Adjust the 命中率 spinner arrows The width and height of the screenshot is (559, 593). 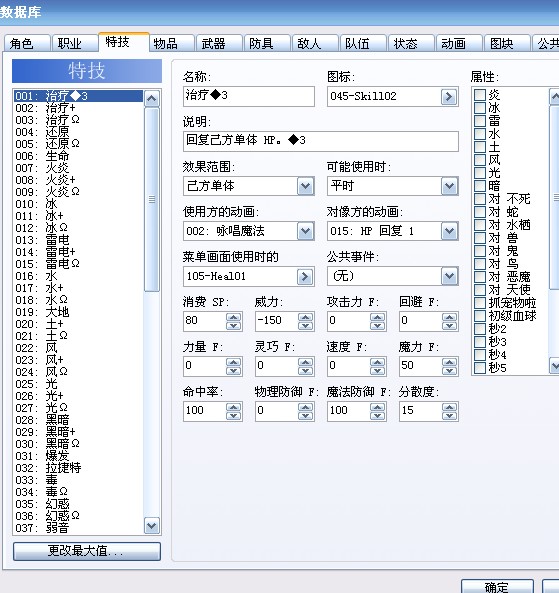point(234,411)
